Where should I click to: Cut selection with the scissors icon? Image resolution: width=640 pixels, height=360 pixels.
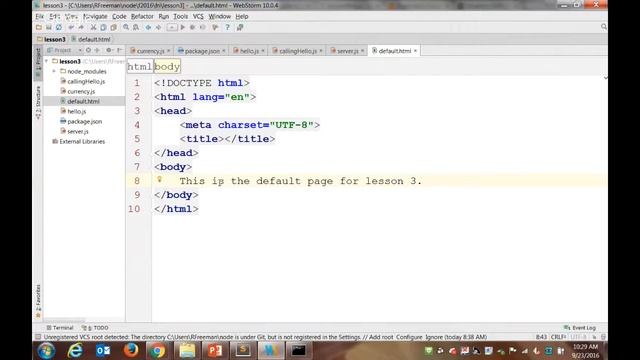click(93, 27)
